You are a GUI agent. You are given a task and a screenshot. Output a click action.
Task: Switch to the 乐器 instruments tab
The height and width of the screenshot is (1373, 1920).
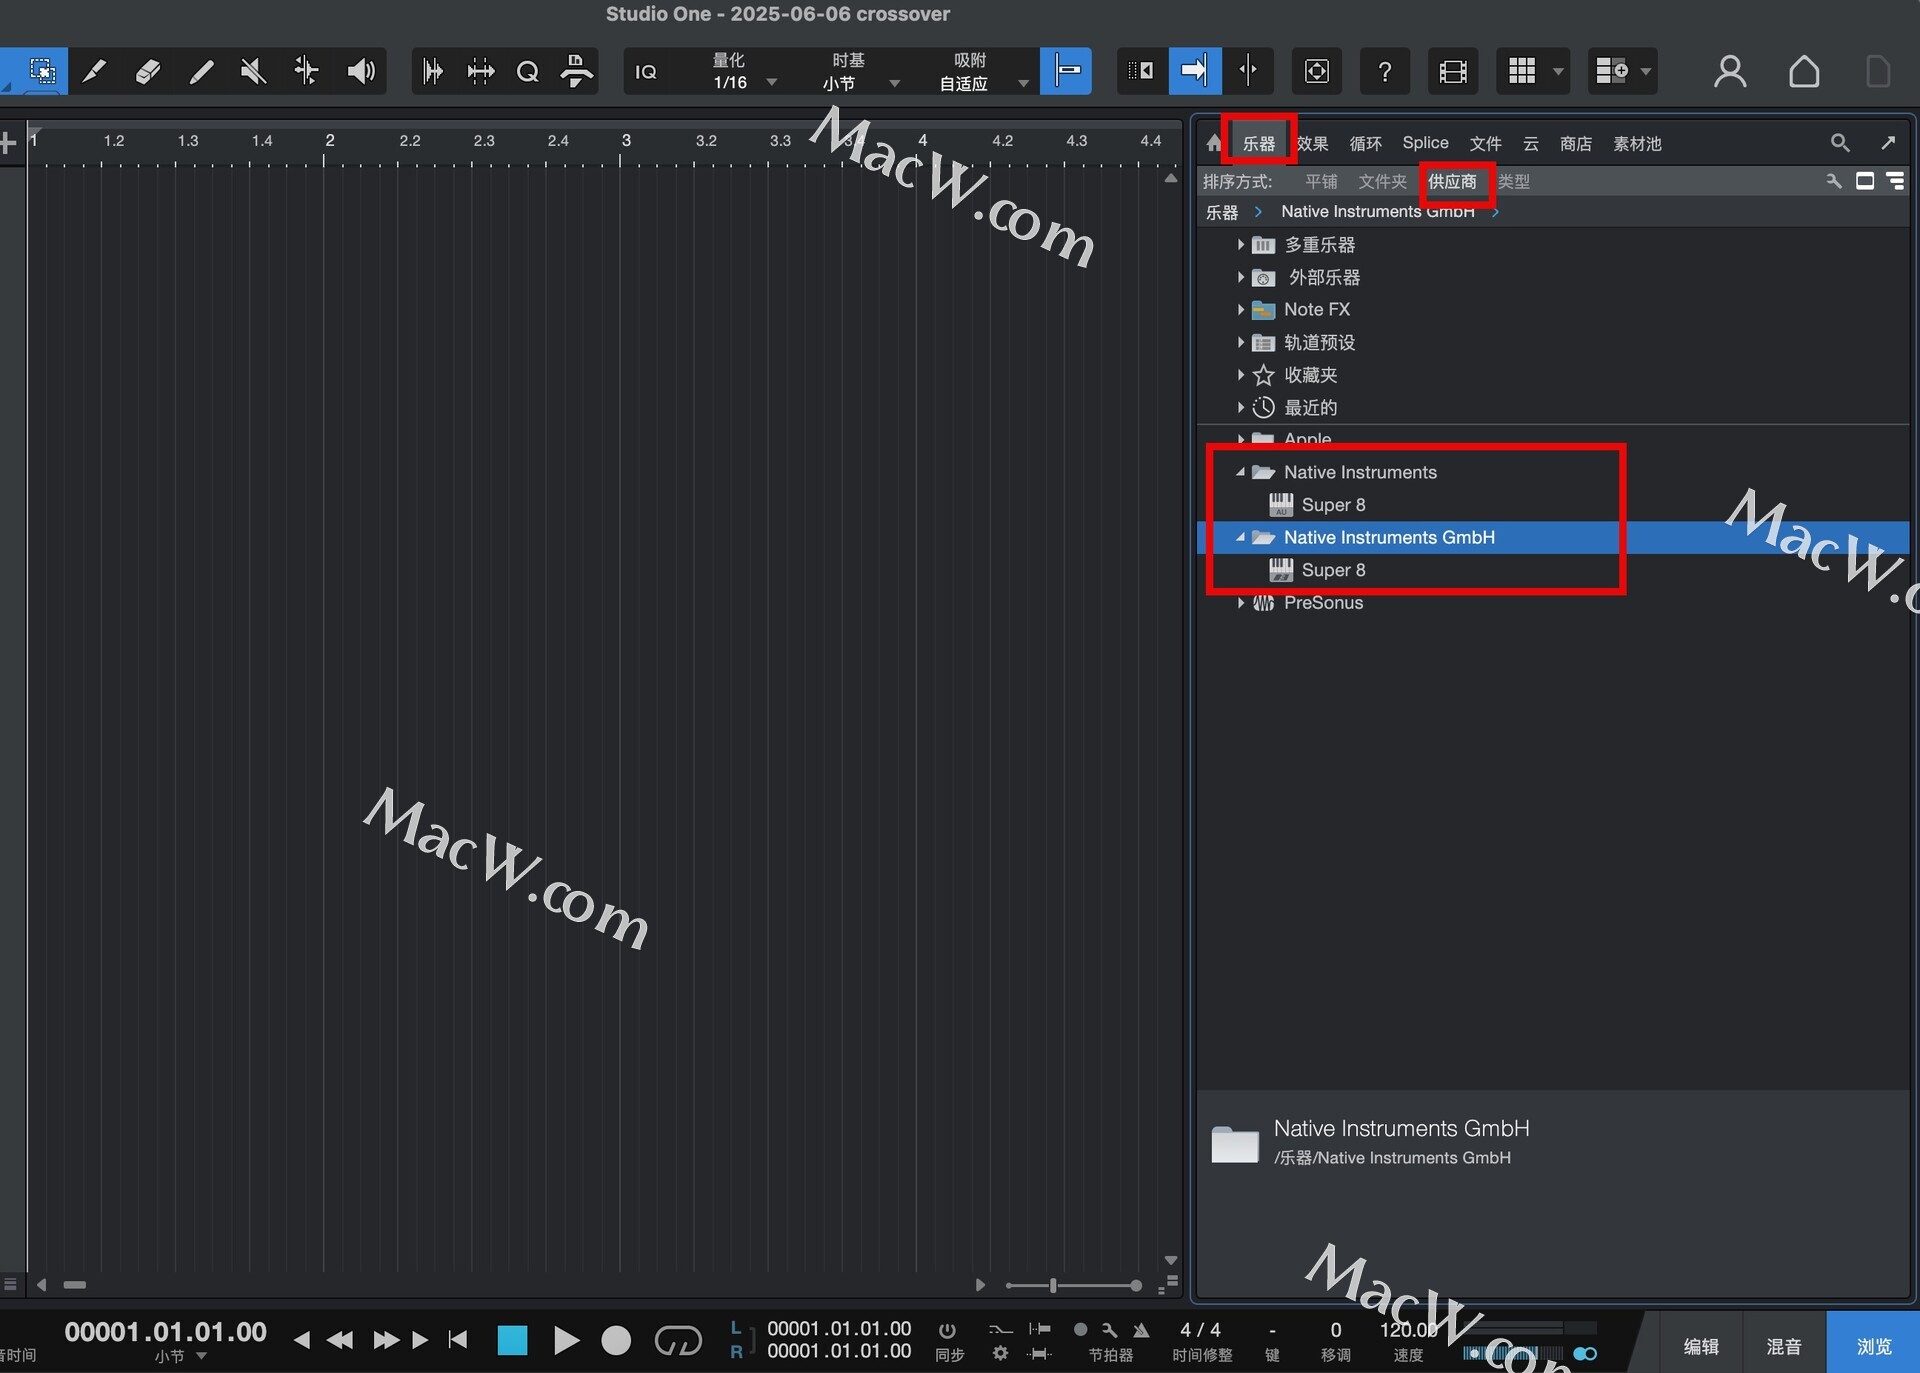click(1258, 143)
